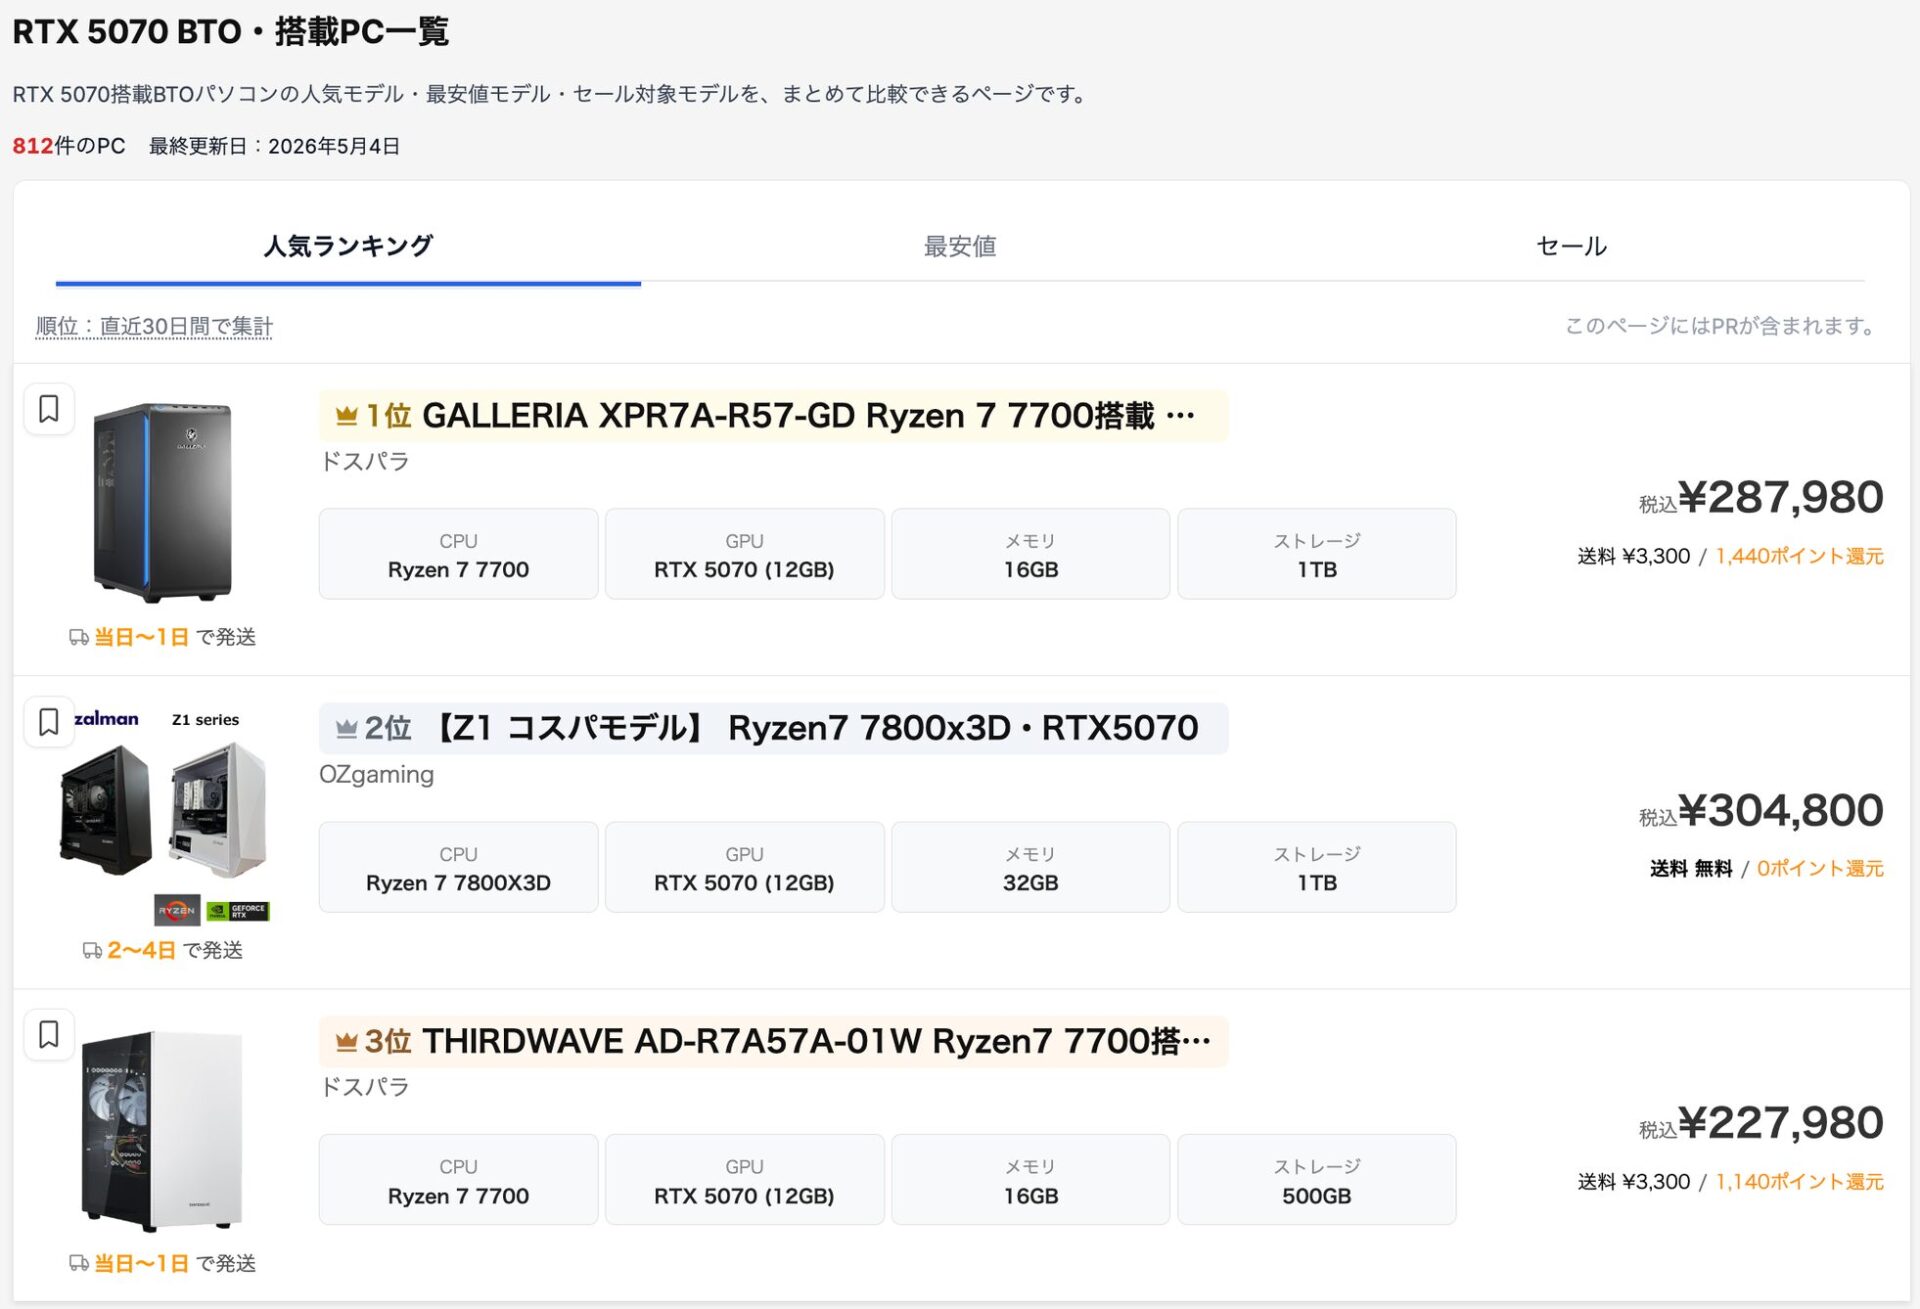
Task: Click the RTX 5070 BTO・搭載PC一覧 heading
Action: [x=230, y=32]
